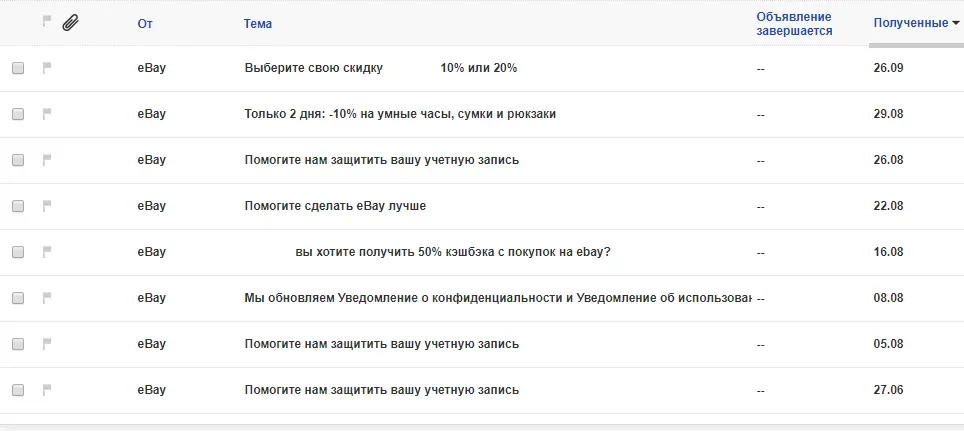
Task: Sort by the 'От' column header
Action: click(x=145, y=24)
